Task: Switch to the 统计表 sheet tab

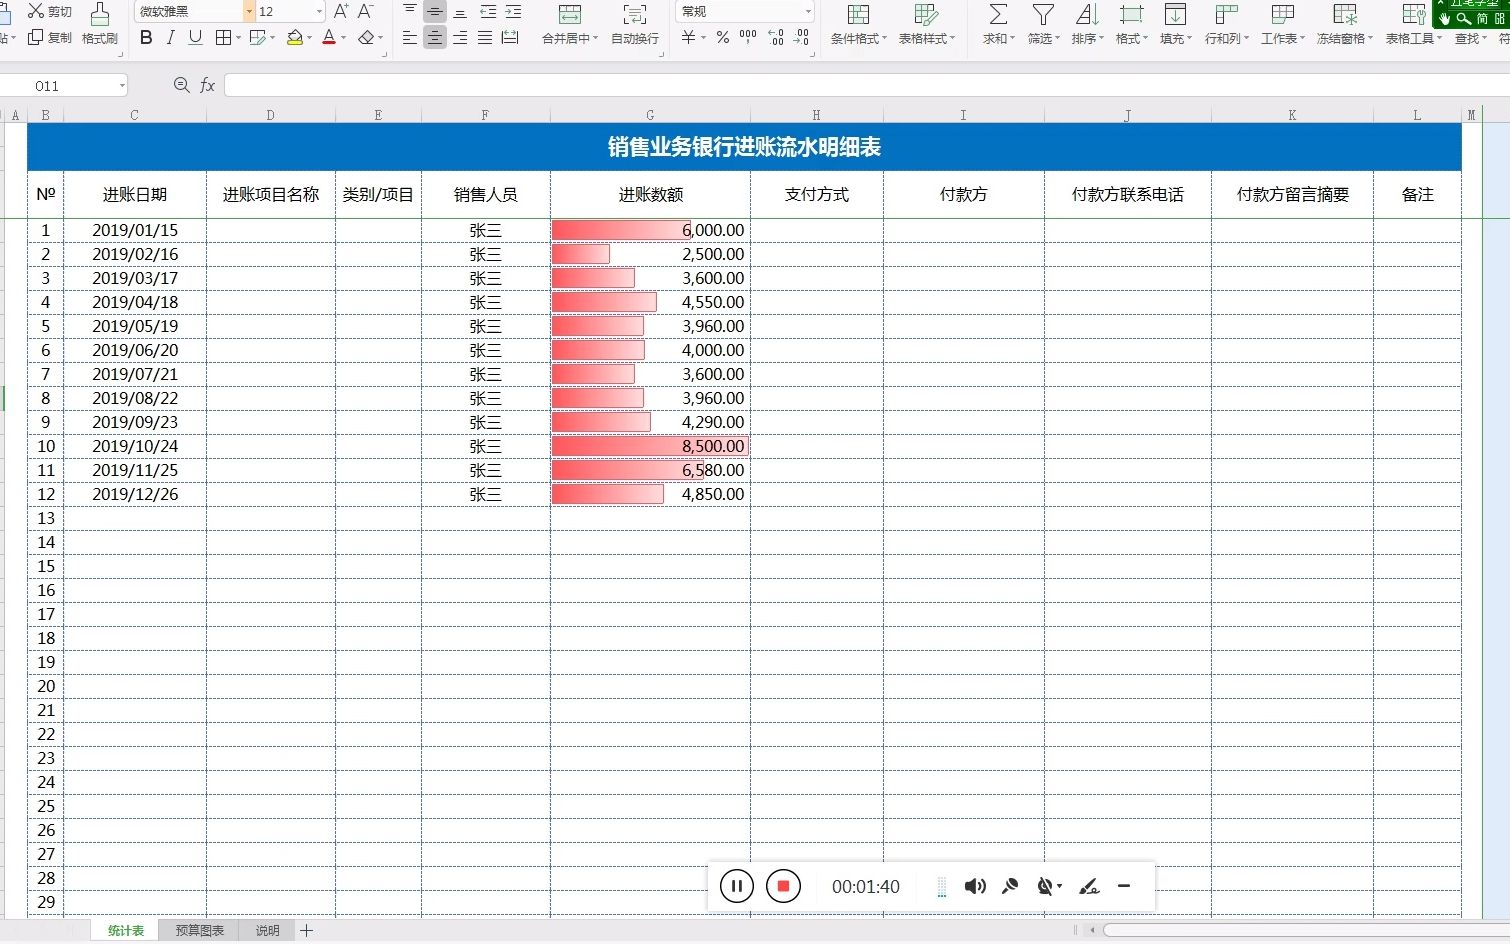Action: [126, 931]
